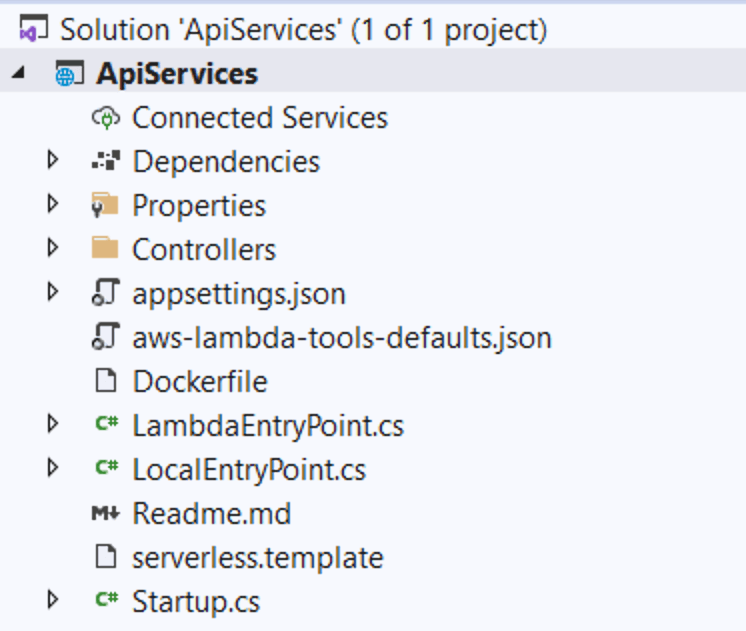
Task: Click the C# icon beside LocalEntryPoint.cs
Action: point(107,467)
